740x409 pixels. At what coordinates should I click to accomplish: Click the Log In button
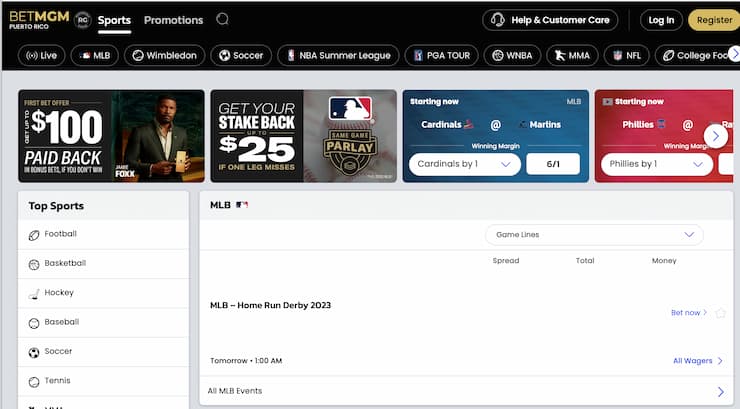pos(661,20)
